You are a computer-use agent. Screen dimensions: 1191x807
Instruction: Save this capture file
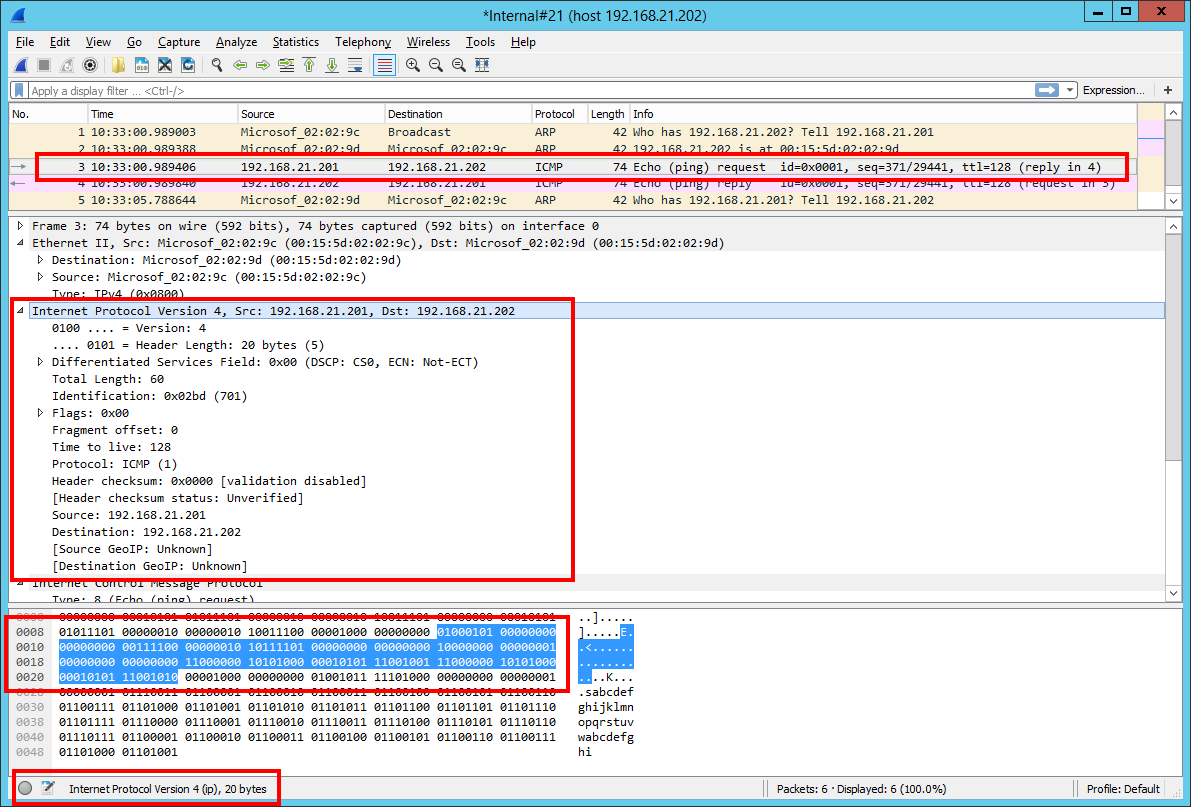click(141, 65)
